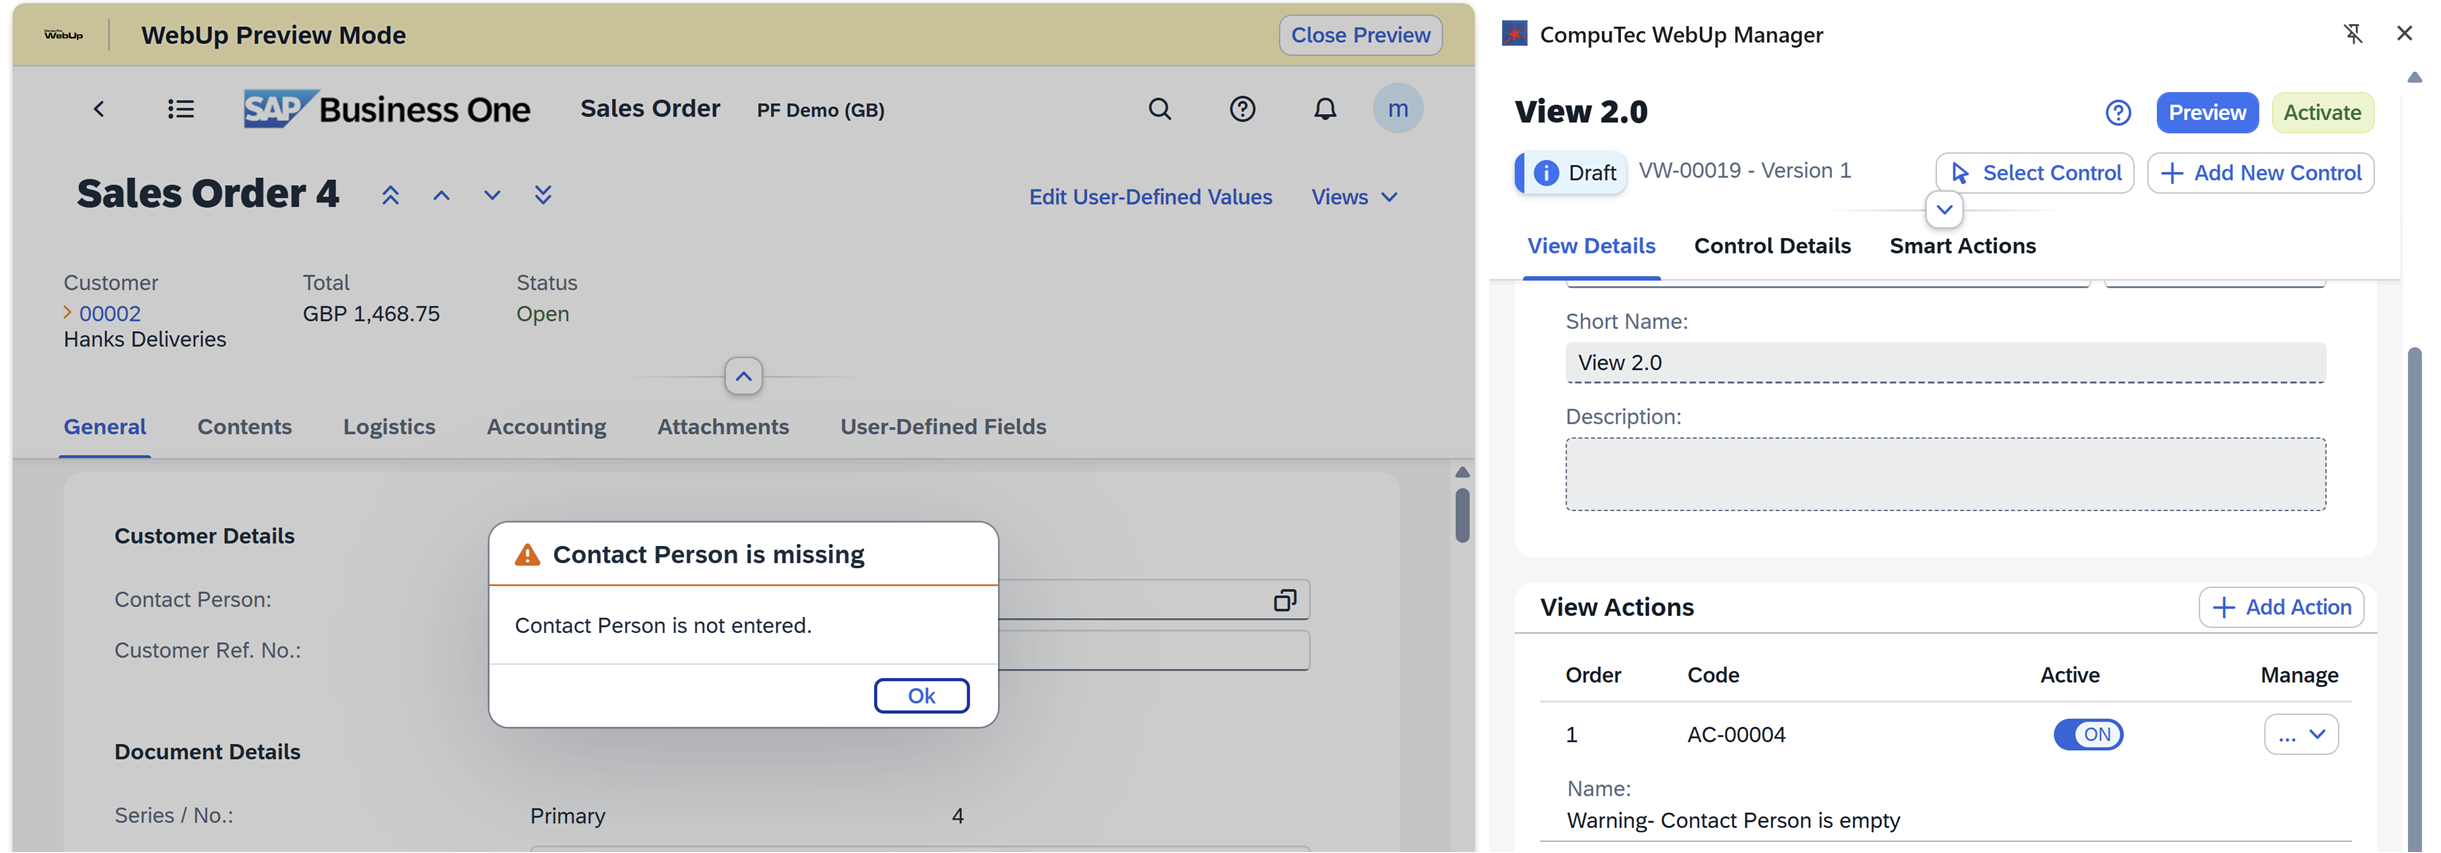
Task: Switch to the Contents tab
Action: point(244,427)
